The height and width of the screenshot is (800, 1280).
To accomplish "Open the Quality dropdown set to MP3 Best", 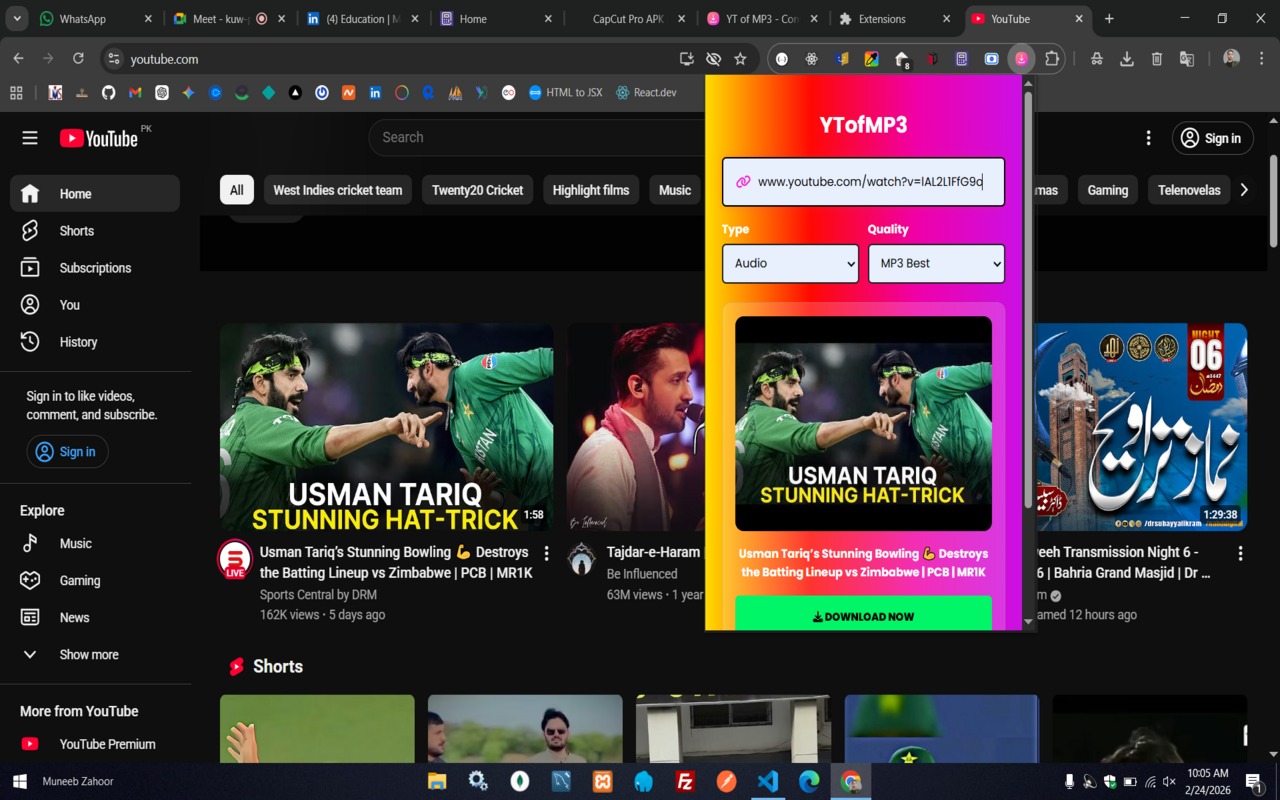I will click(936, 263).
